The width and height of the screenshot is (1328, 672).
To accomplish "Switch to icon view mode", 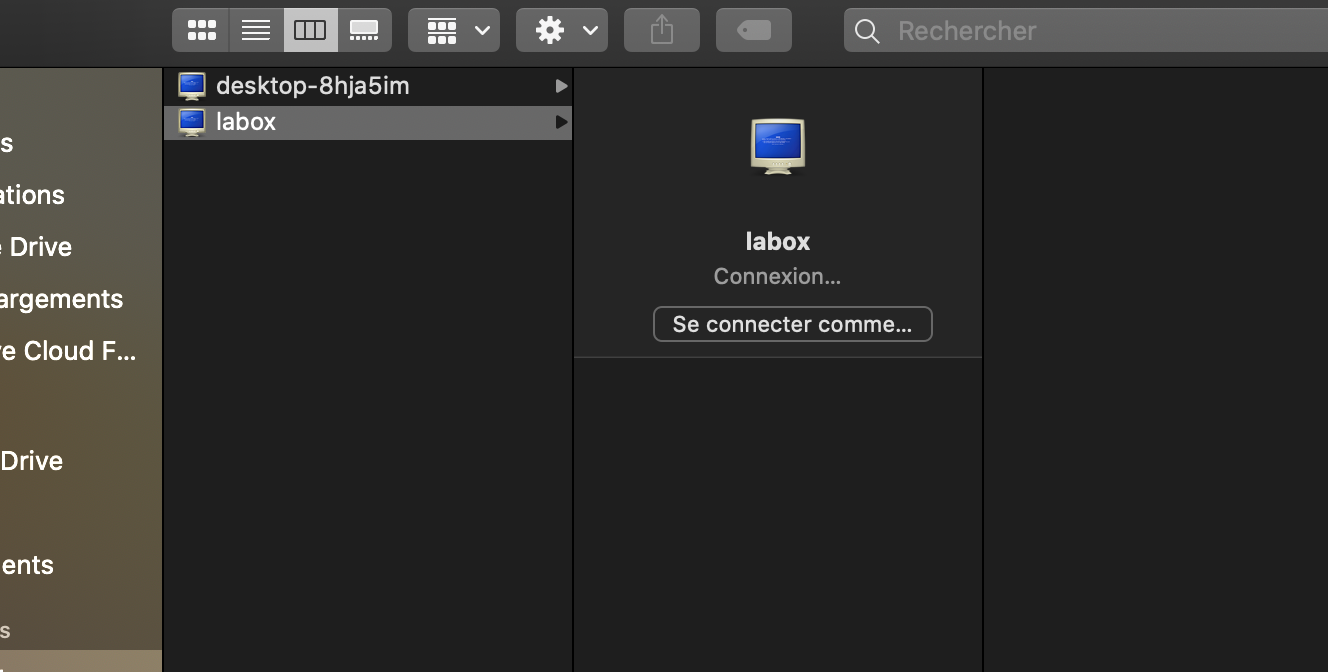I will tap(201, 31).
